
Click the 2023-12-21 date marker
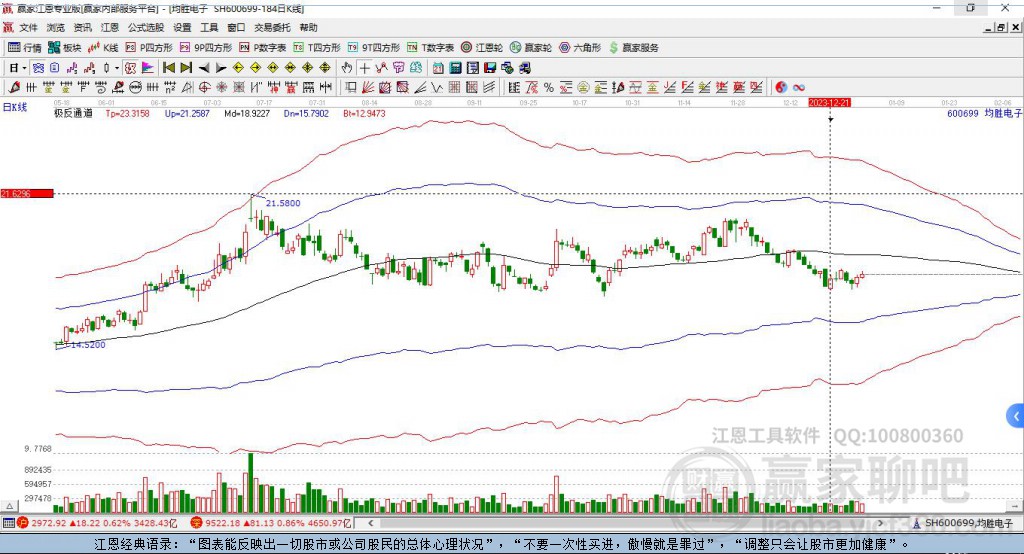(x=829, y=103)
